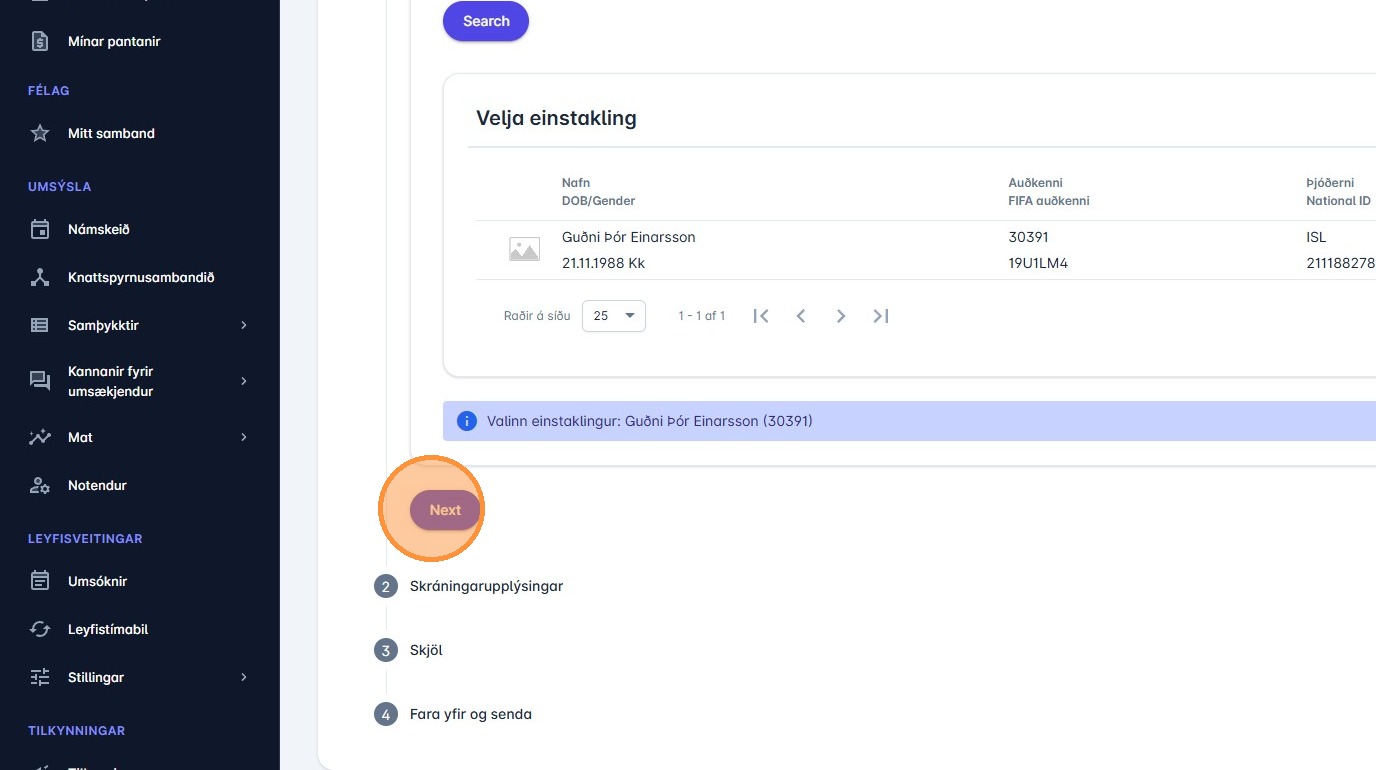
Task: Open Kannanir fyrir umsækjendur menu item
Action: point(110,381)
